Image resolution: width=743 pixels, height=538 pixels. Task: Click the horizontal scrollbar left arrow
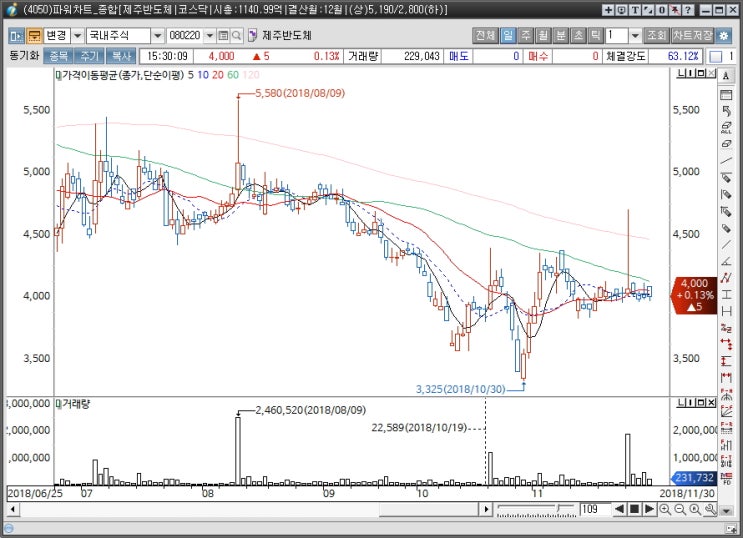point(12,510)
